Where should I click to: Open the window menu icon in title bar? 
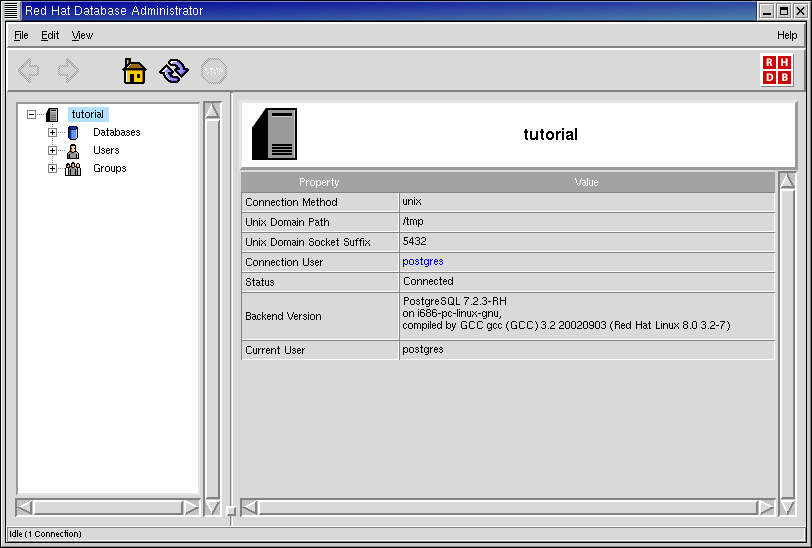[x=11, y=10]
